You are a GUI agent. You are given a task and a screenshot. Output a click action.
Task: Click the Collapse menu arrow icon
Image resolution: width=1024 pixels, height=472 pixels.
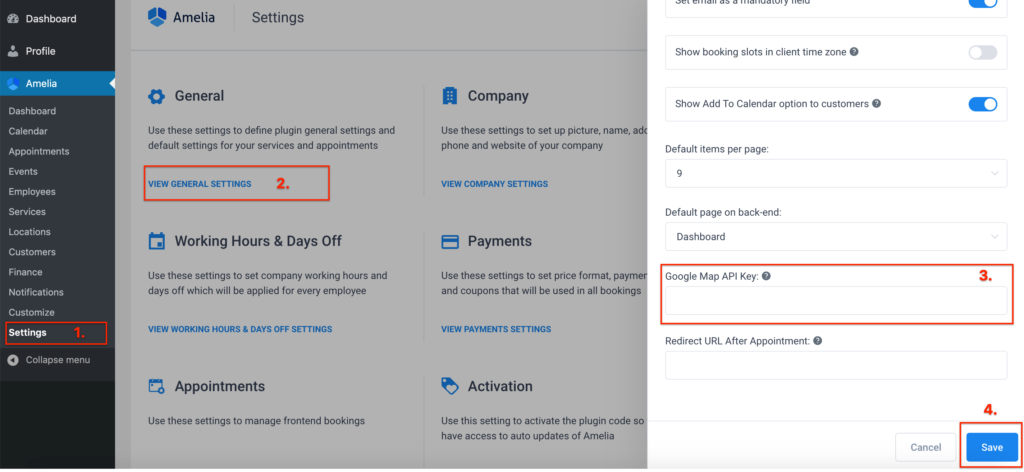click(13, 360)
